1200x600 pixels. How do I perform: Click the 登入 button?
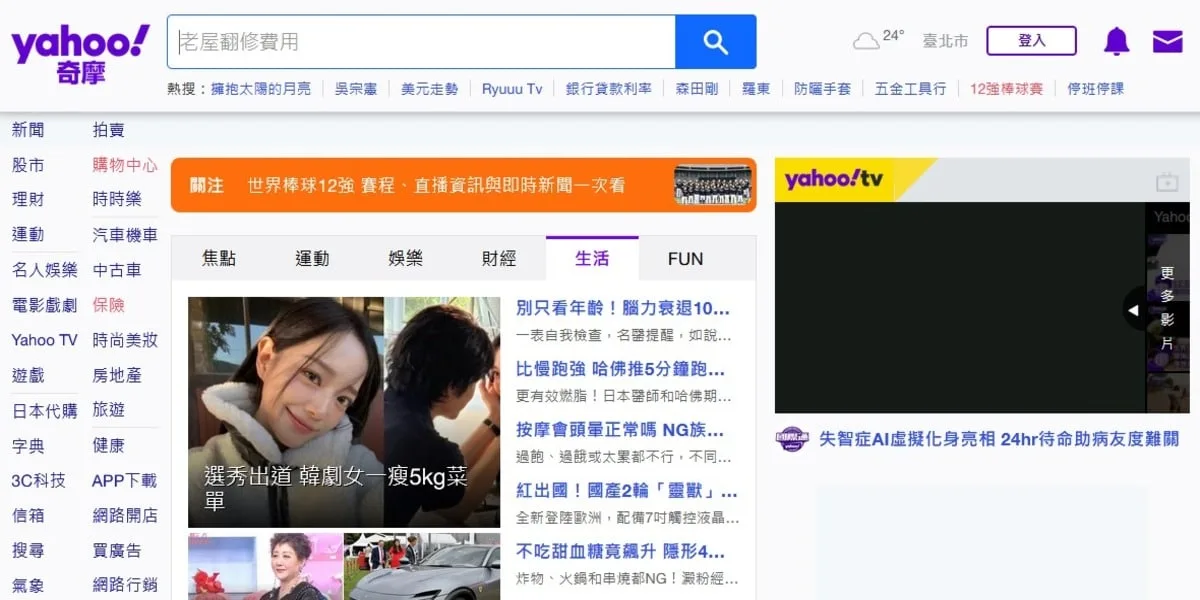tap(1031, 41)
